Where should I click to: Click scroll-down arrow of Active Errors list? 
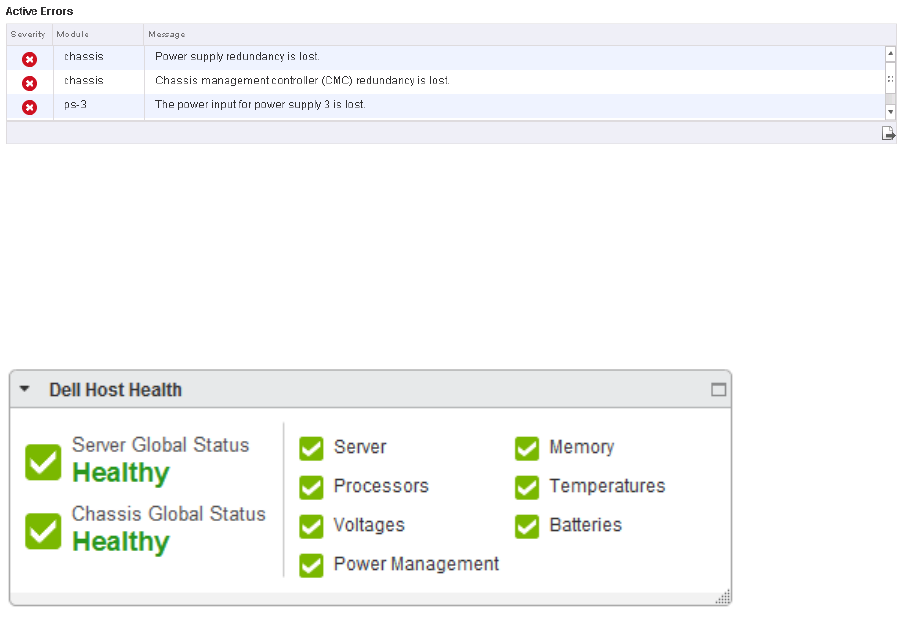890,112
